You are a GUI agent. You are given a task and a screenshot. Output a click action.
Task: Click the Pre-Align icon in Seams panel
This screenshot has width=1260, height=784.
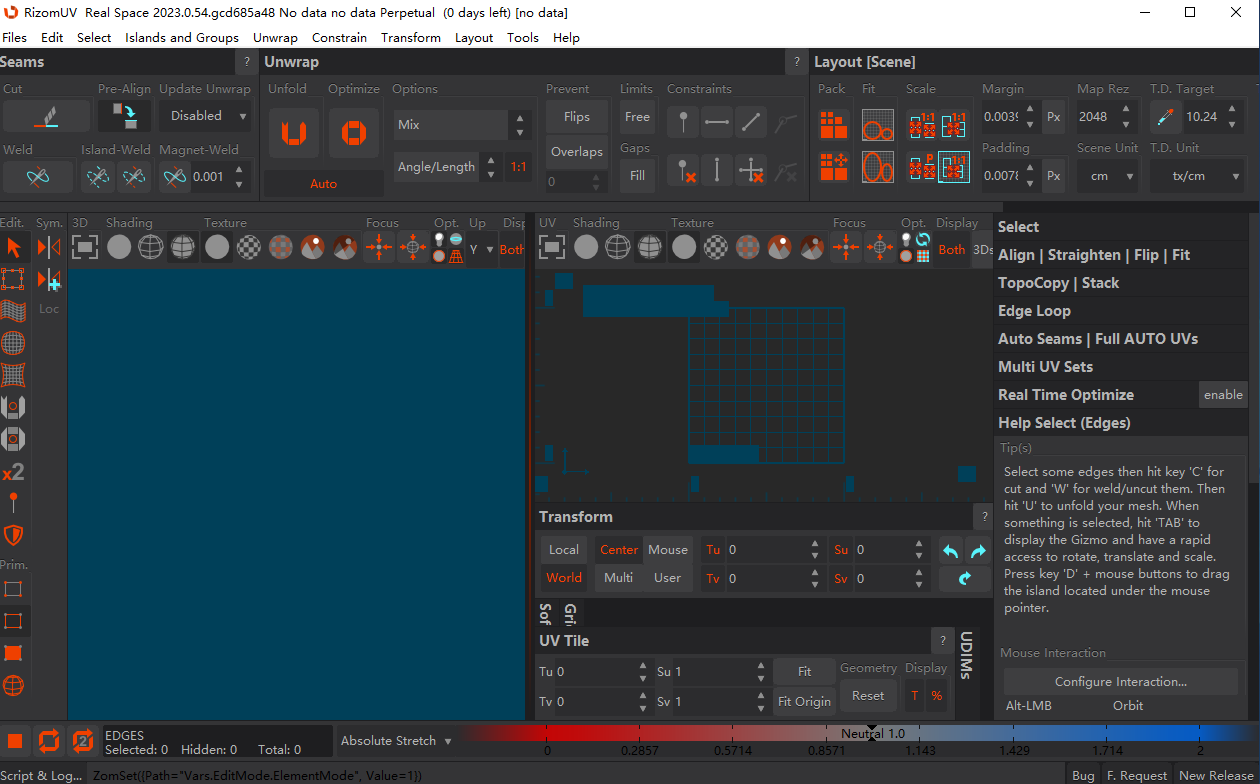125,116
